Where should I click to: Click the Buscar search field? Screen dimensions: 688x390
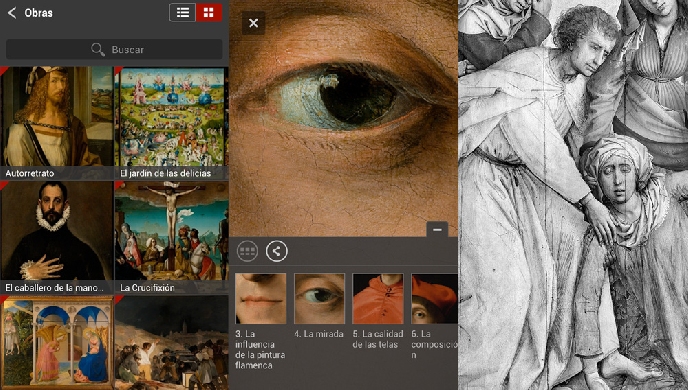[114, 49]
